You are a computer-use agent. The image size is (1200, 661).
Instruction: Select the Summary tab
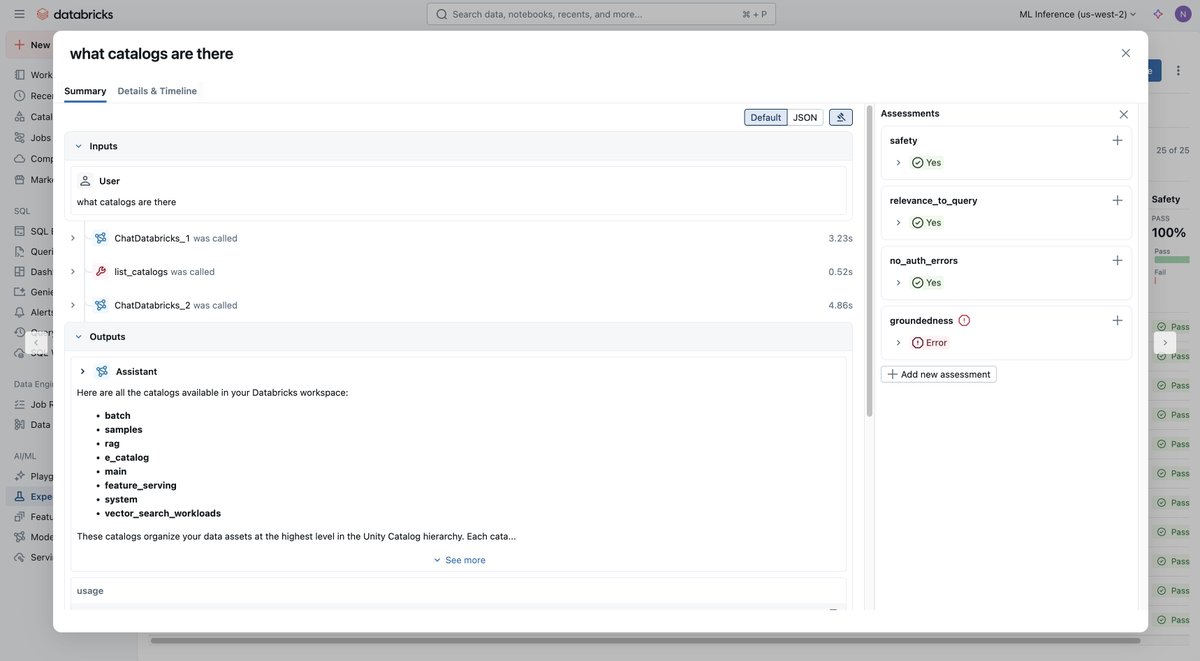85,91
